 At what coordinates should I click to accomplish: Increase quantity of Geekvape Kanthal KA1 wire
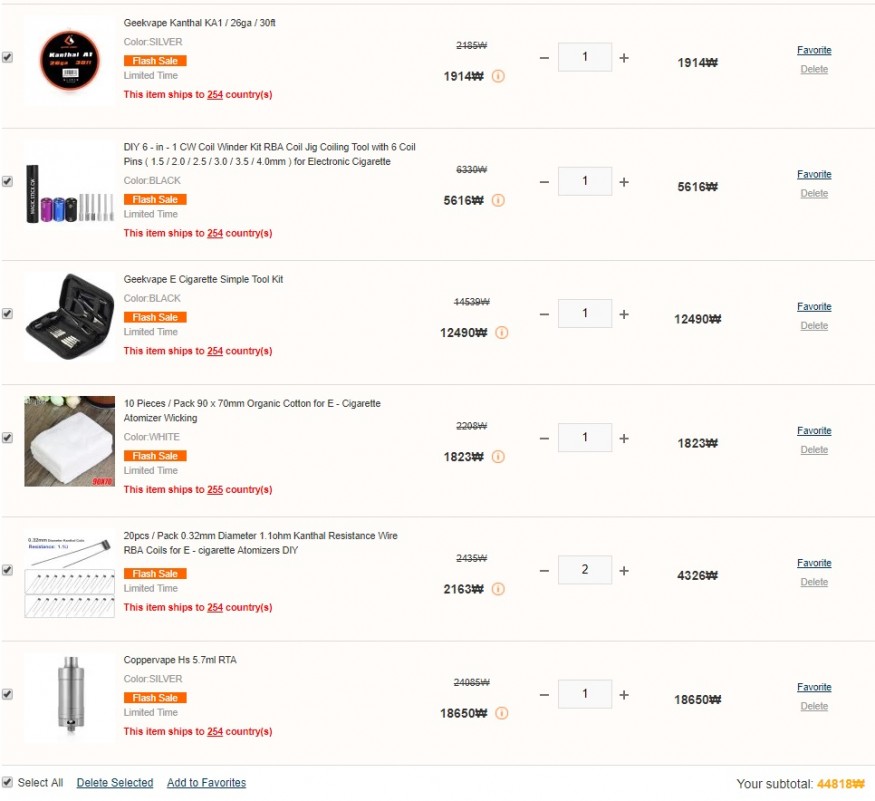(624, 58)
